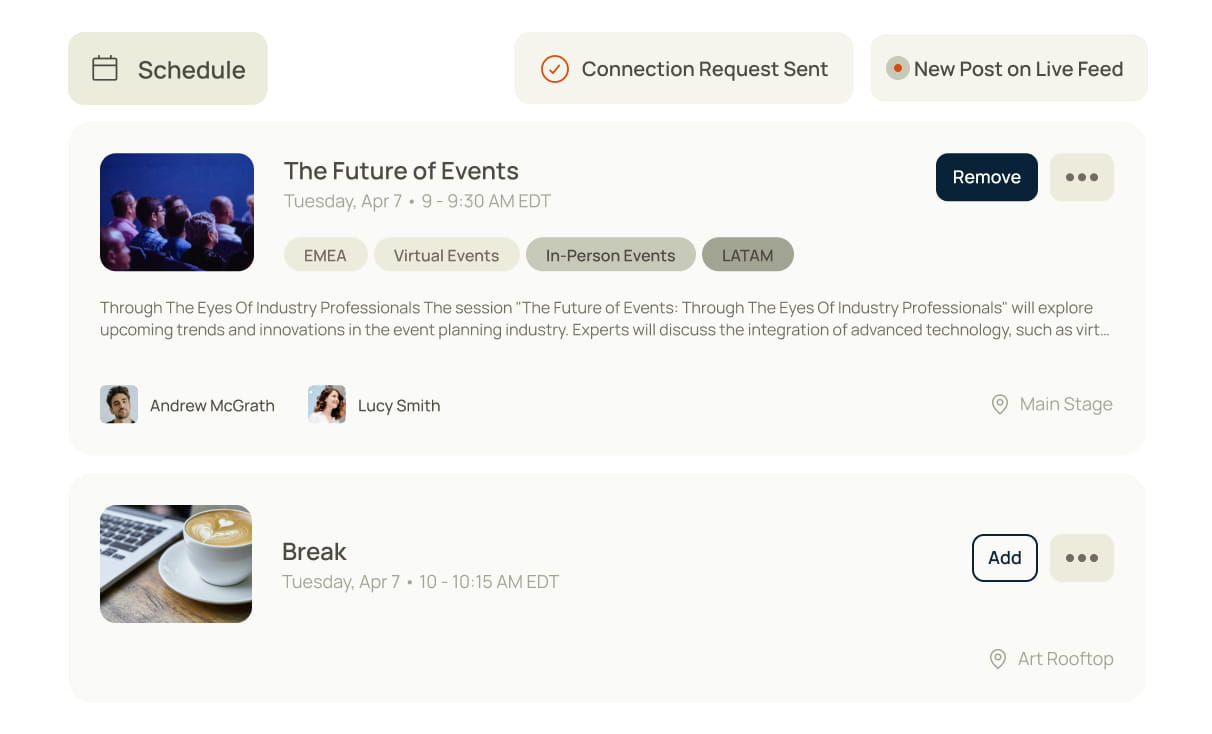Screen dimensions: 1212x734
Task: Add the Break session to schedule
Action: (1004, 558)
